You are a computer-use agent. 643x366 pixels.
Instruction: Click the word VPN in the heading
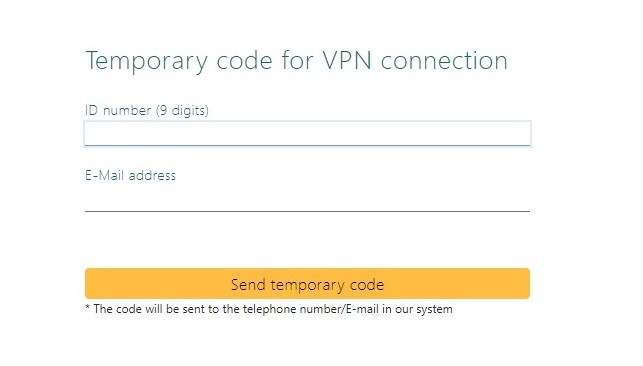(x=347, y=60)
